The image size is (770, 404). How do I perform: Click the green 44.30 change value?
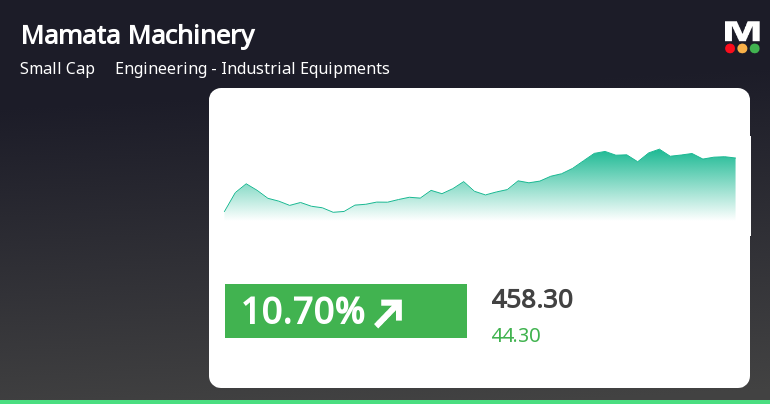(x=516, y=335)
